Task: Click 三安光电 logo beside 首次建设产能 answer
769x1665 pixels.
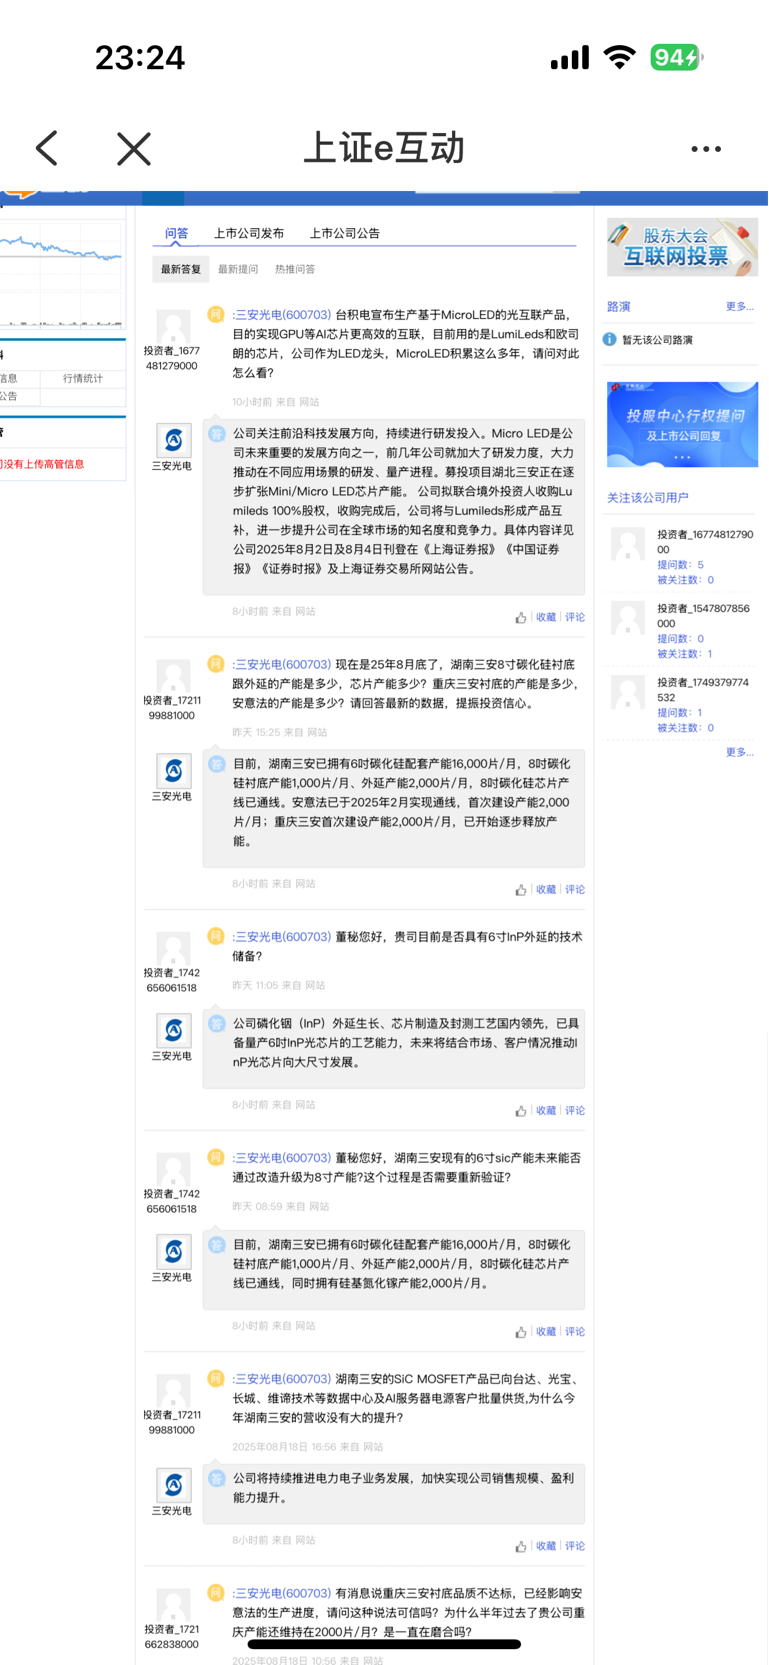Action: 173,771
